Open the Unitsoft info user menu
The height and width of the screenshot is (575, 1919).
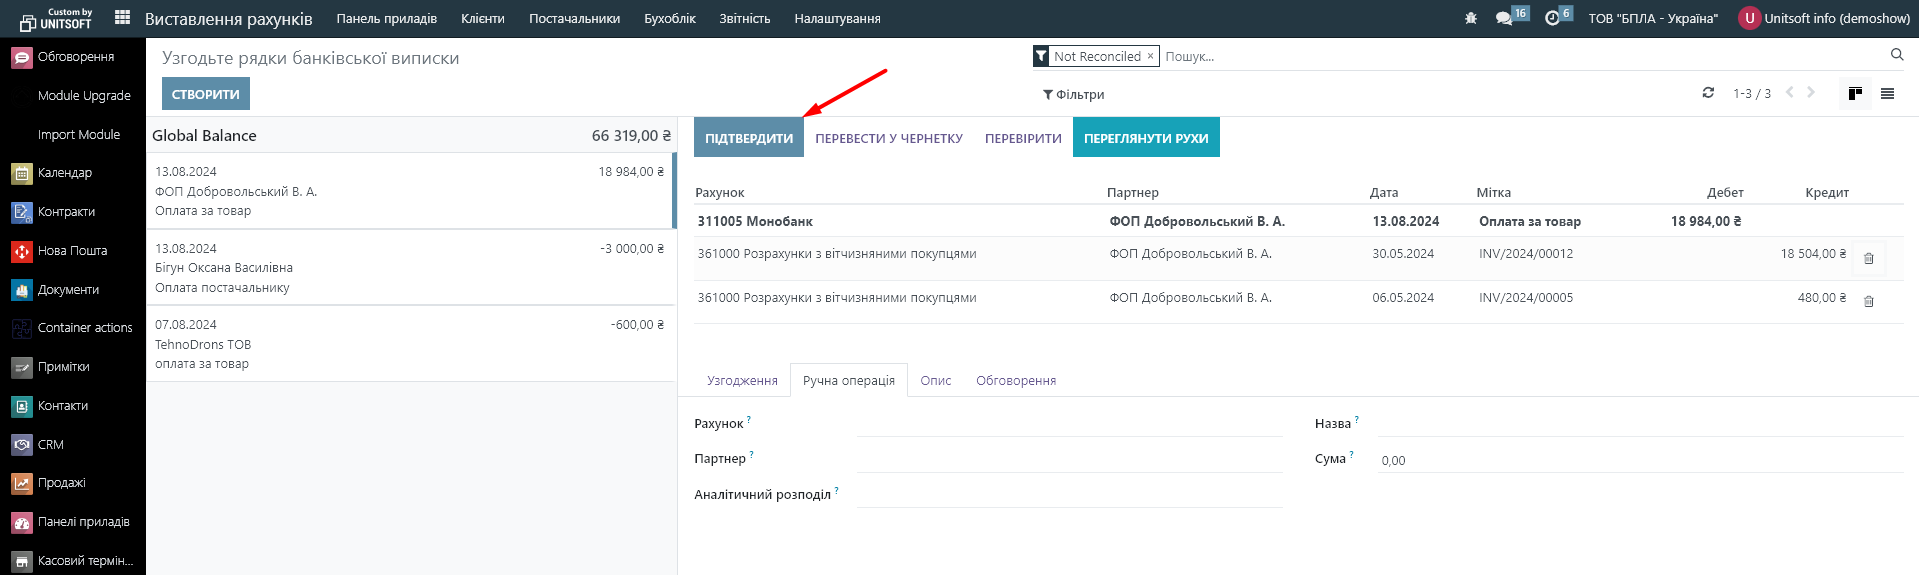pos(1825,18)
